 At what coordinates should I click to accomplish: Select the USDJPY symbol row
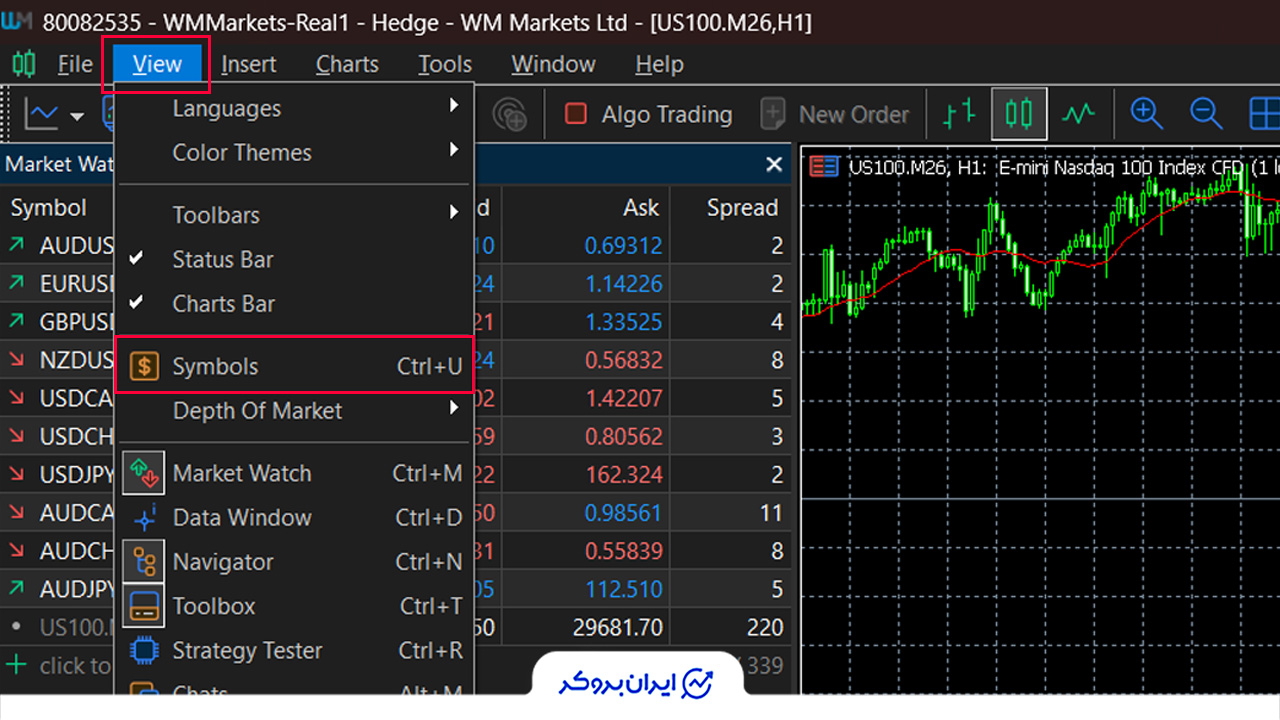click(396, 475)
